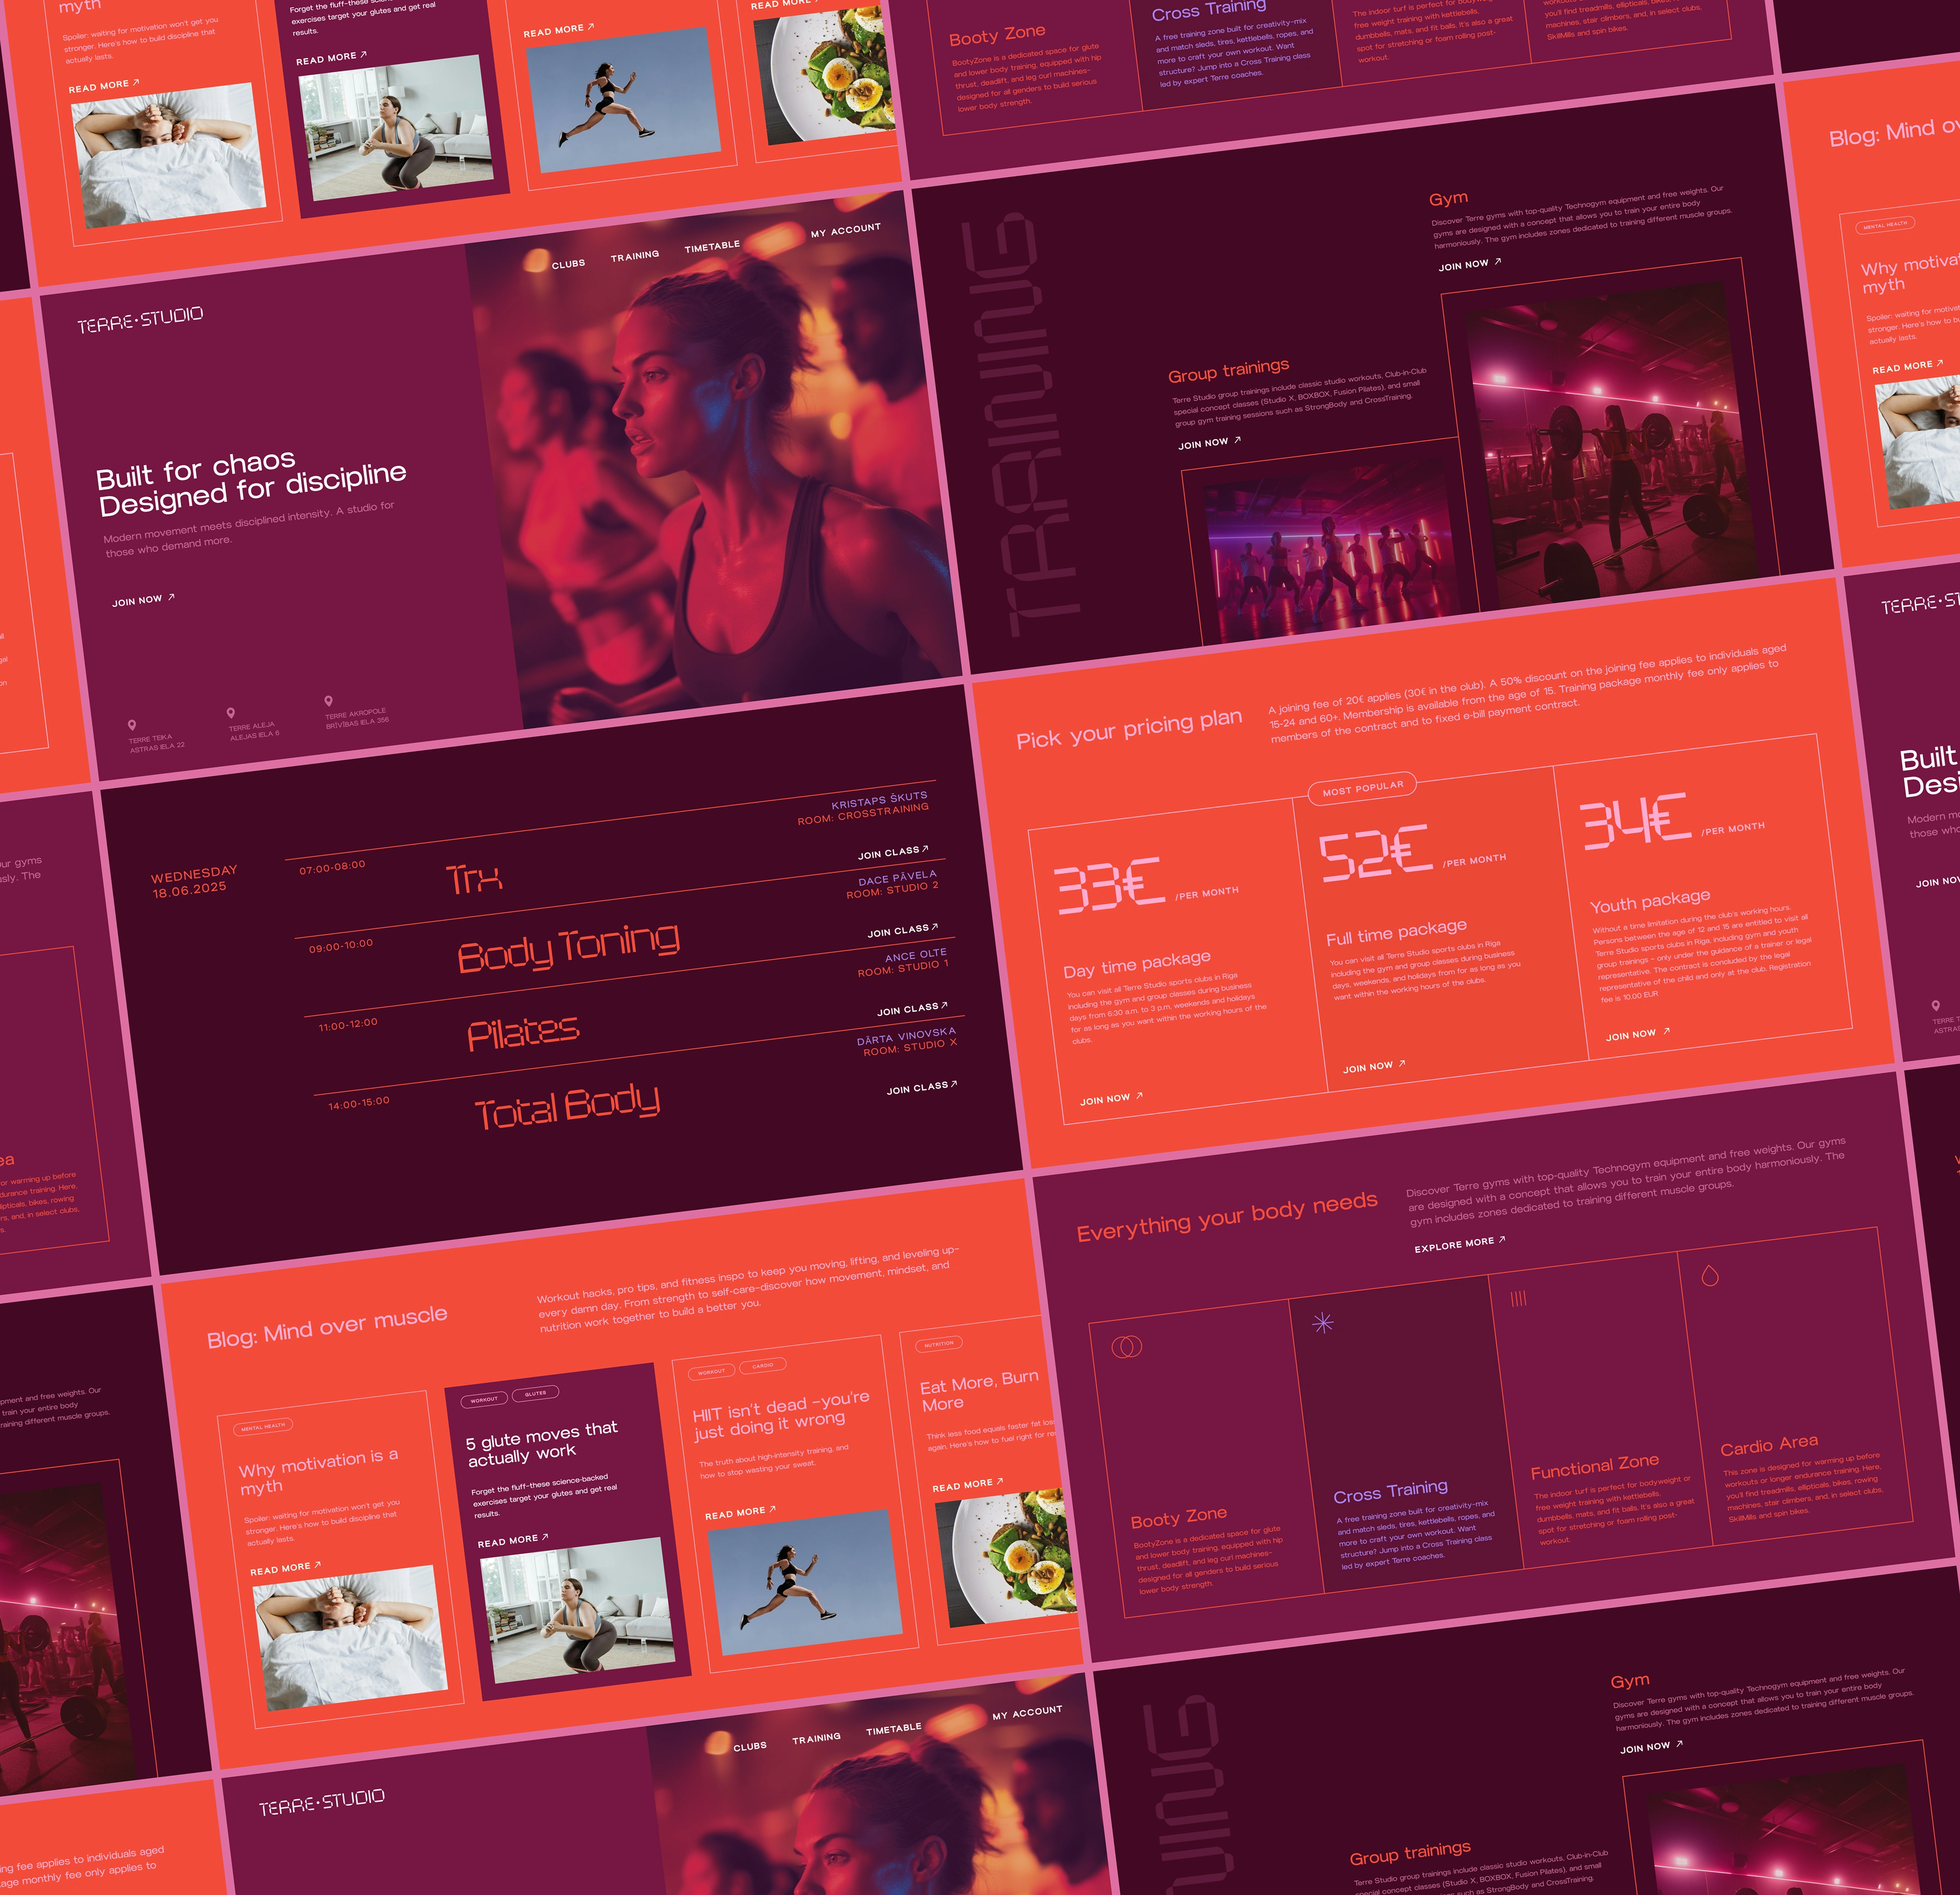Click the arrow icon beside Explore More

1502,1240
